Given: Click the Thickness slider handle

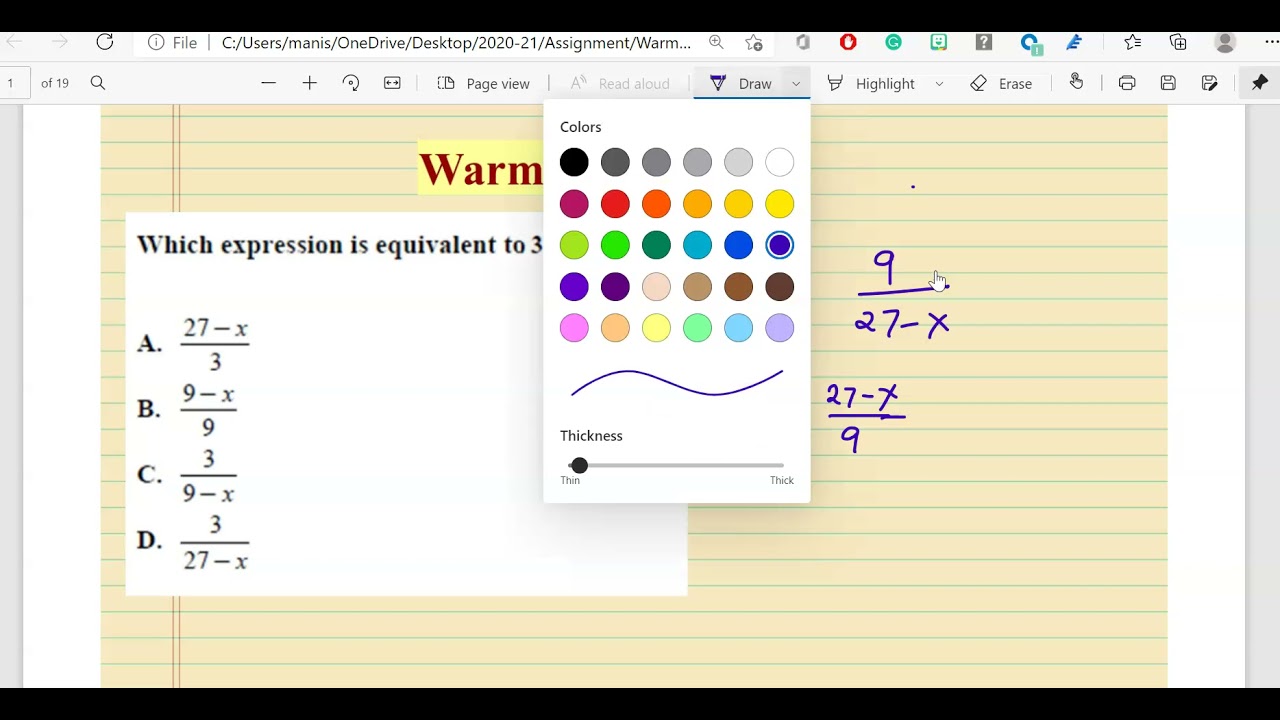Looking at the screenshot, I should point(579,465).
